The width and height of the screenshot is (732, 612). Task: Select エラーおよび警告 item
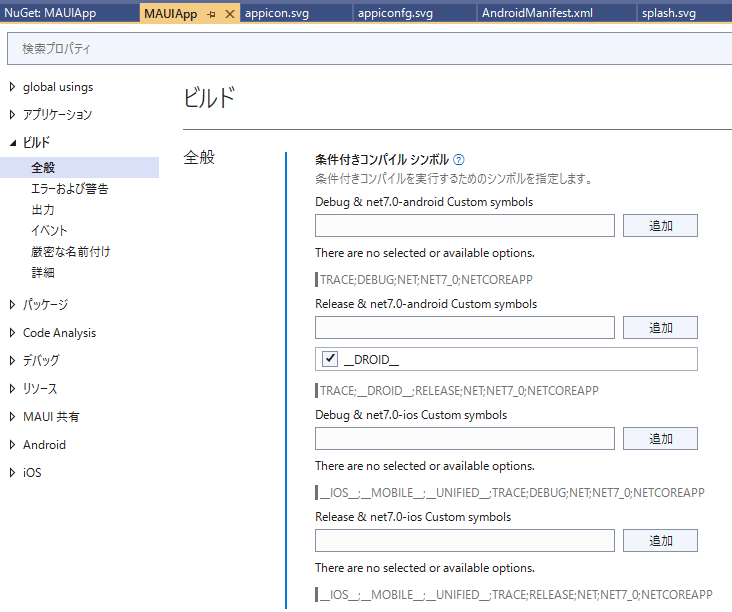click(x=70, y=189)
